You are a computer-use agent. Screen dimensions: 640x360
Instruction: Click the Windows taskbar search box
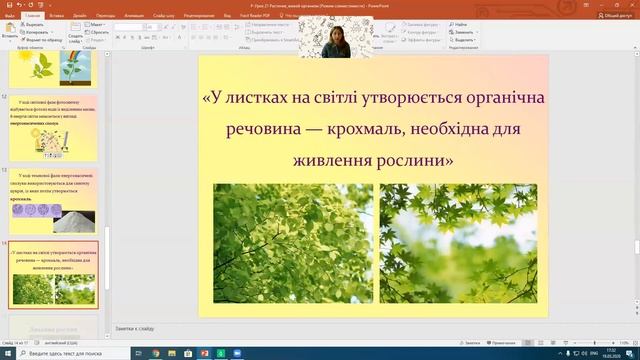click(x=73, y=353)
